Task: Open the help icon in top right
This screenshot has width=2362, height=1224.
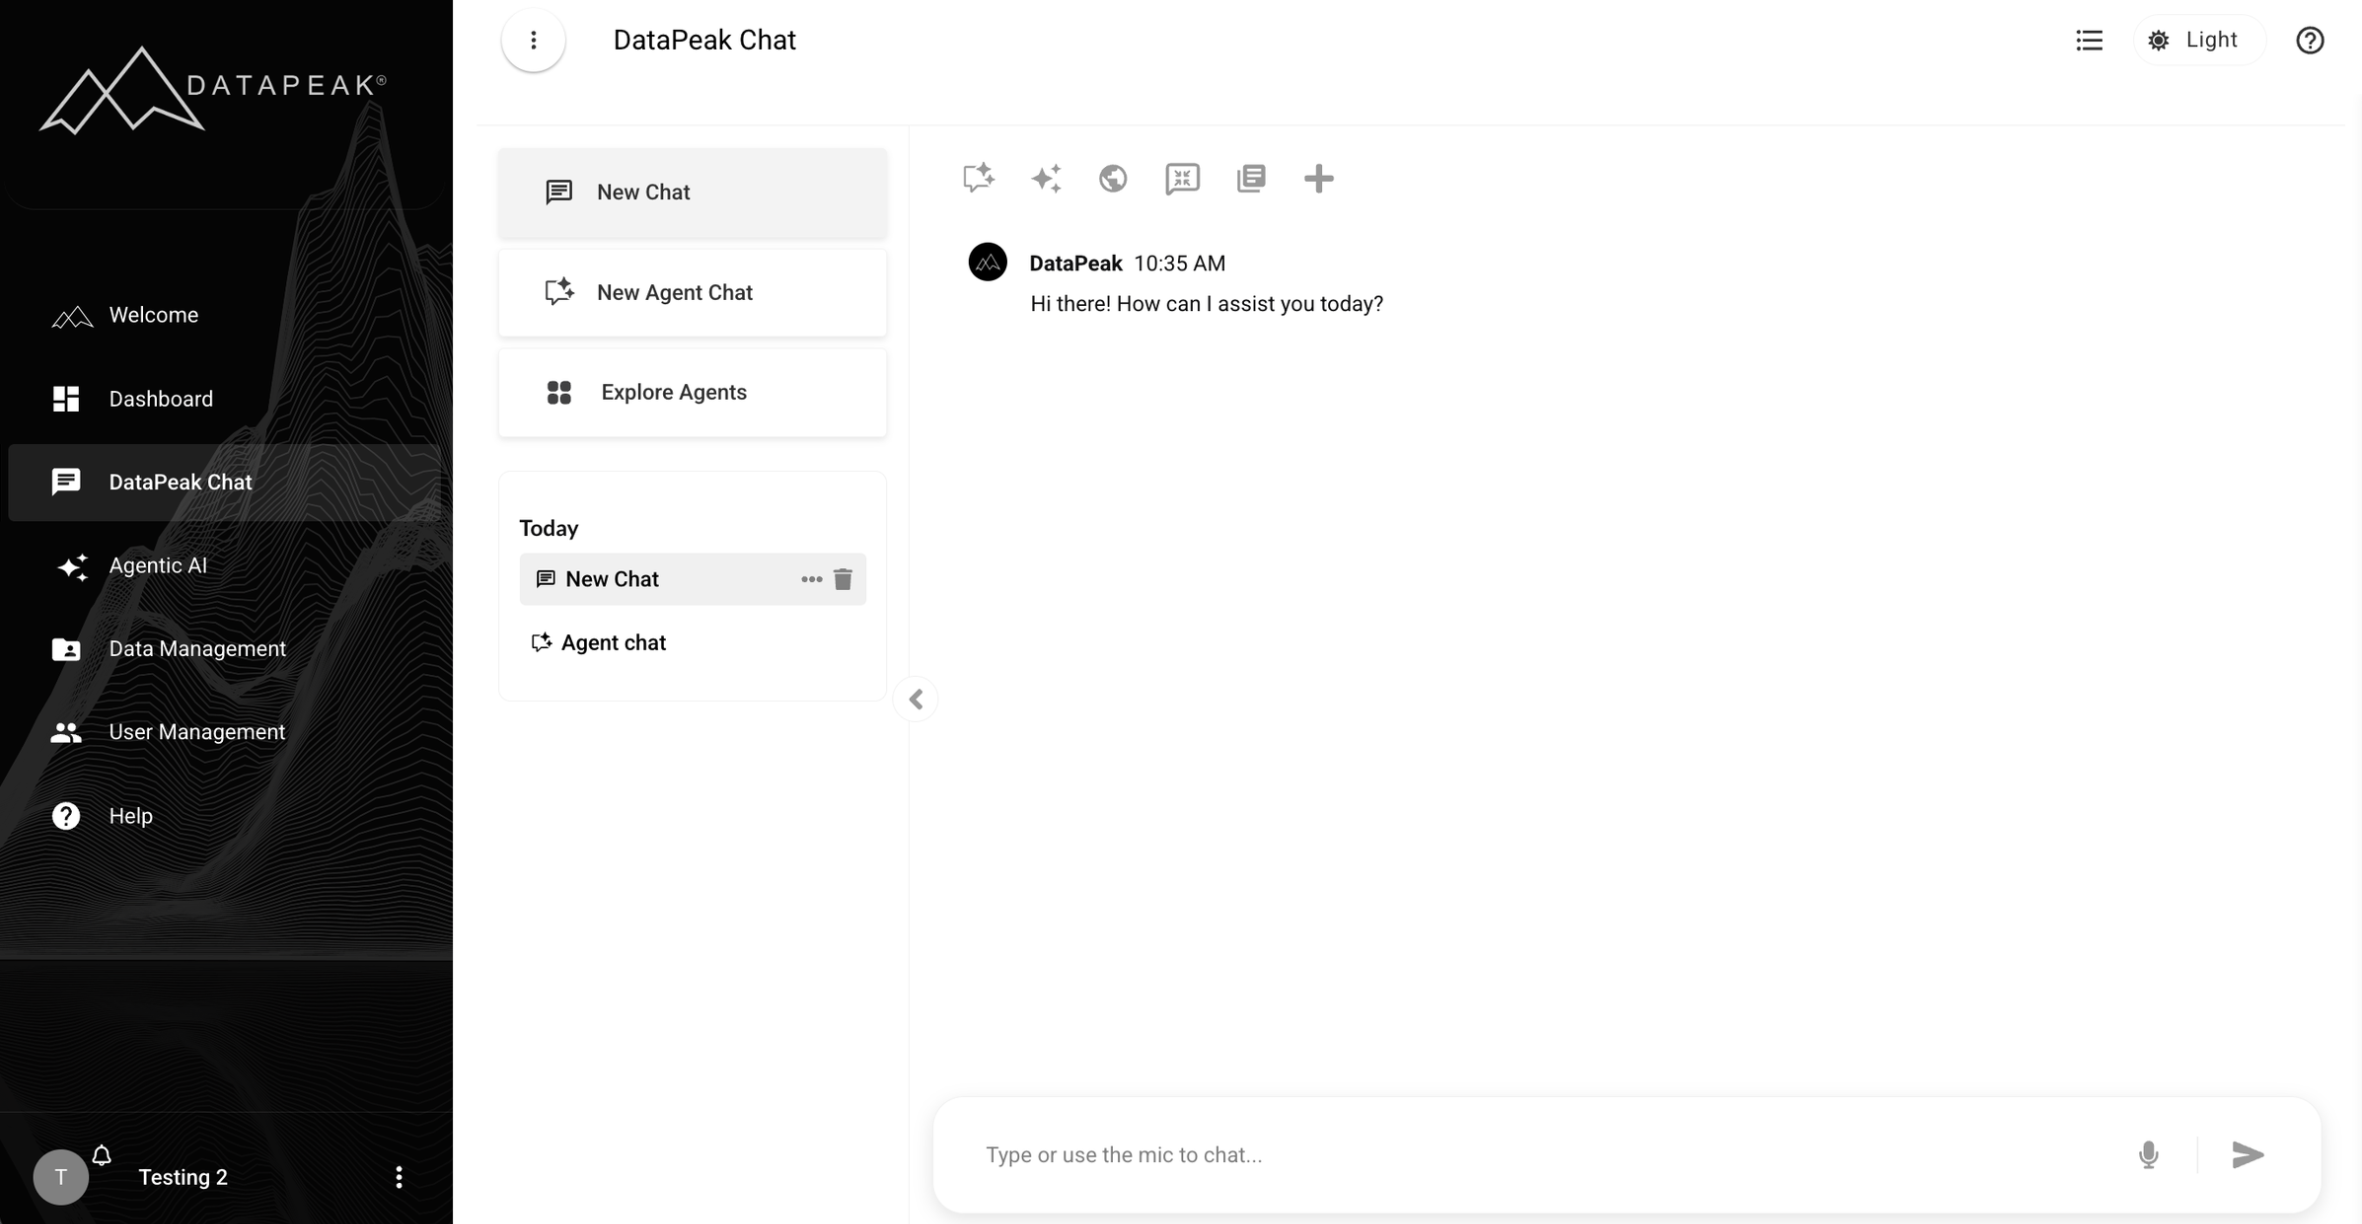Action: click(2310, 40)
